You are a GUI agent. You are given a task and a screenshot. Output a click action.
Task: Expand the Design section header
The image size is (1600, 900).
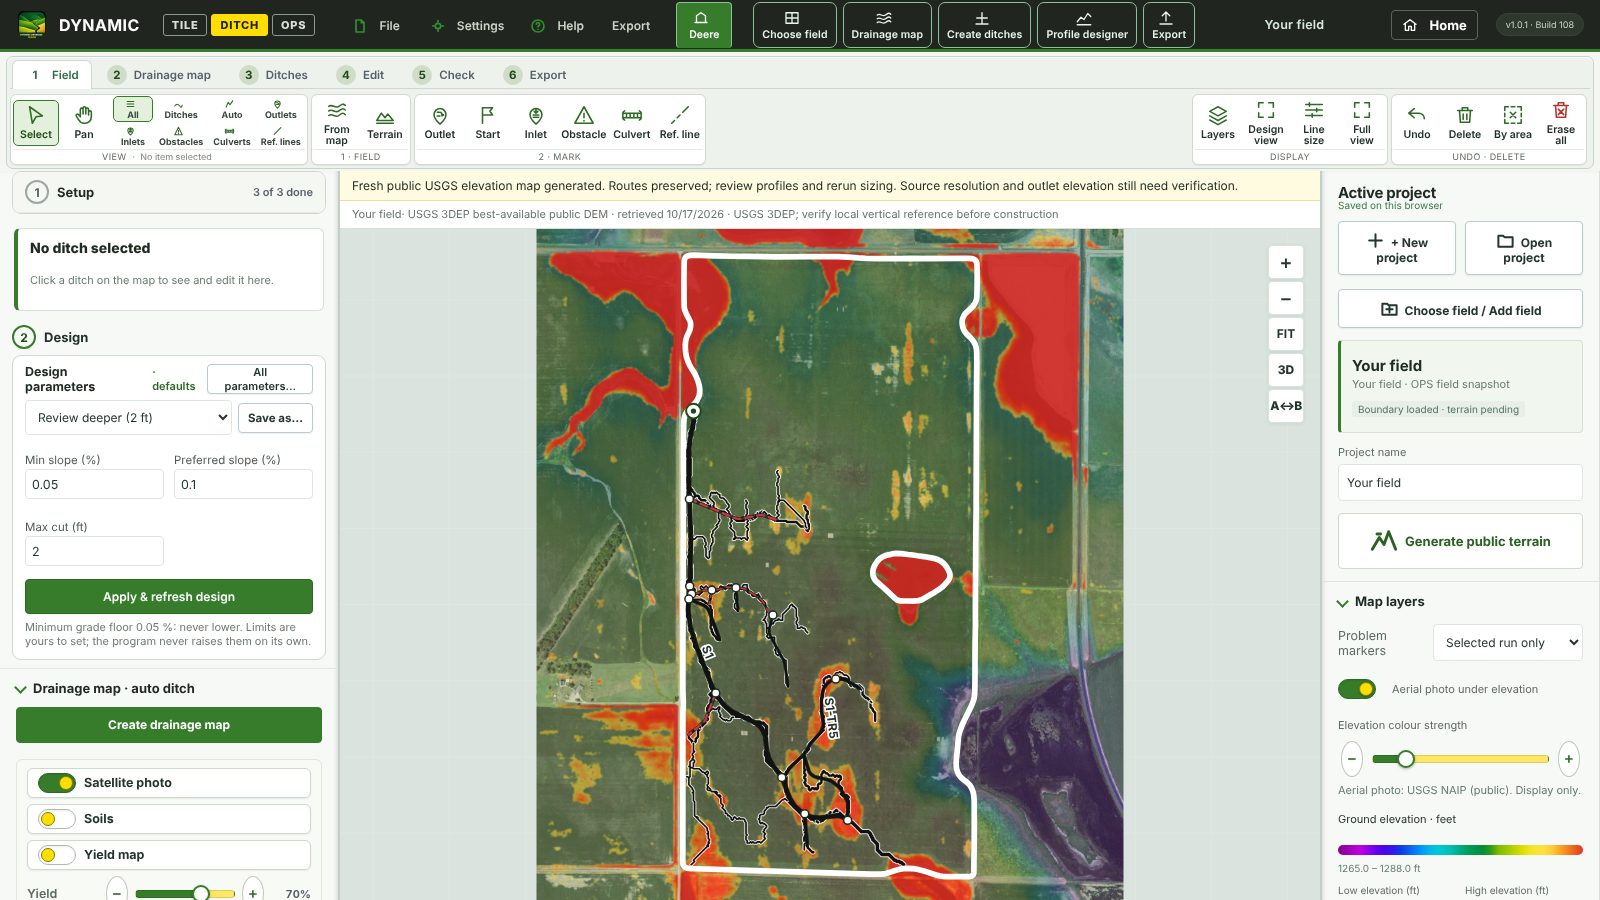[x=51, y=337]
